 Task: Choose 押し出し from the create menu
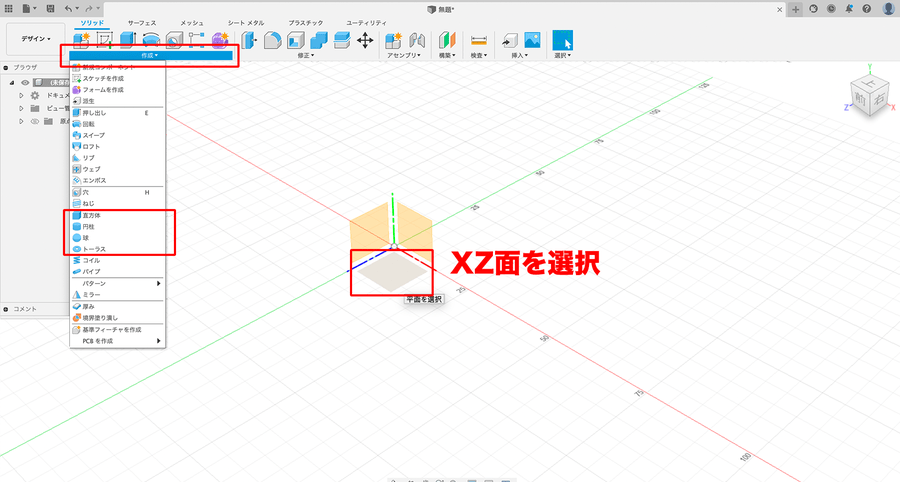pos(118,112)
